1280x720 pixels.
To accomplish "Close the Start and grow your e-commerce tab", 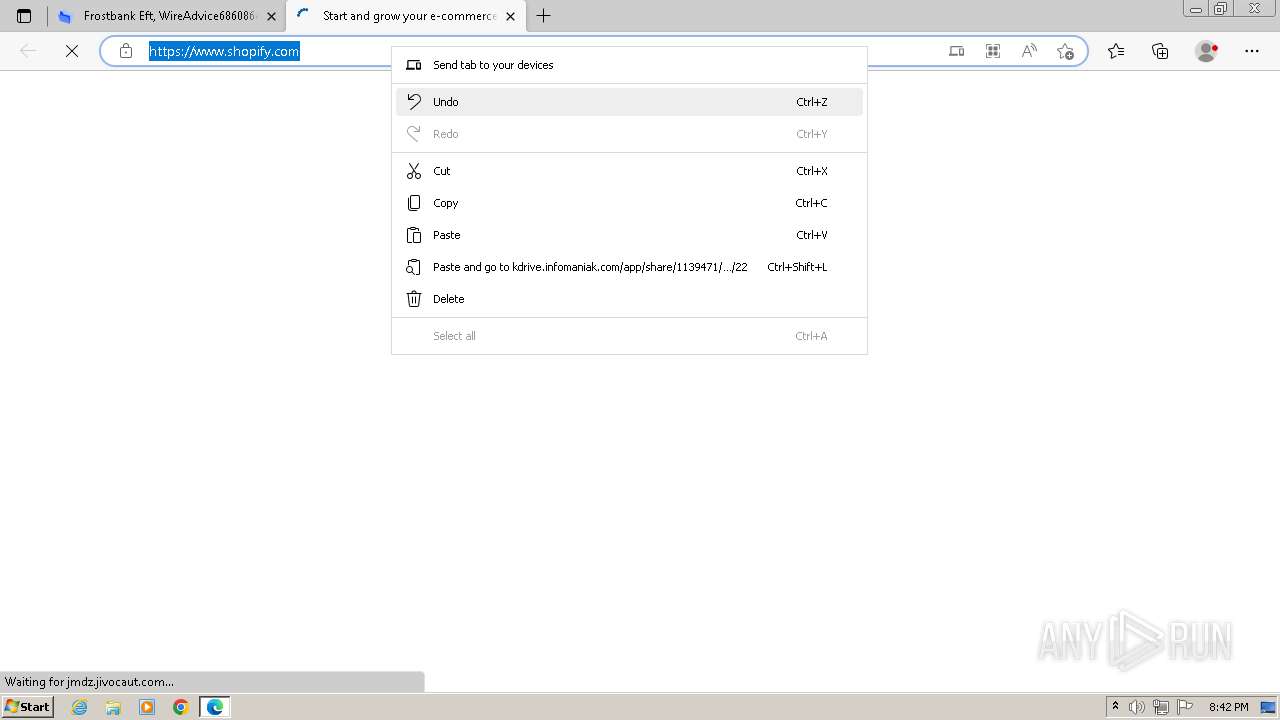I will point(510,16).
